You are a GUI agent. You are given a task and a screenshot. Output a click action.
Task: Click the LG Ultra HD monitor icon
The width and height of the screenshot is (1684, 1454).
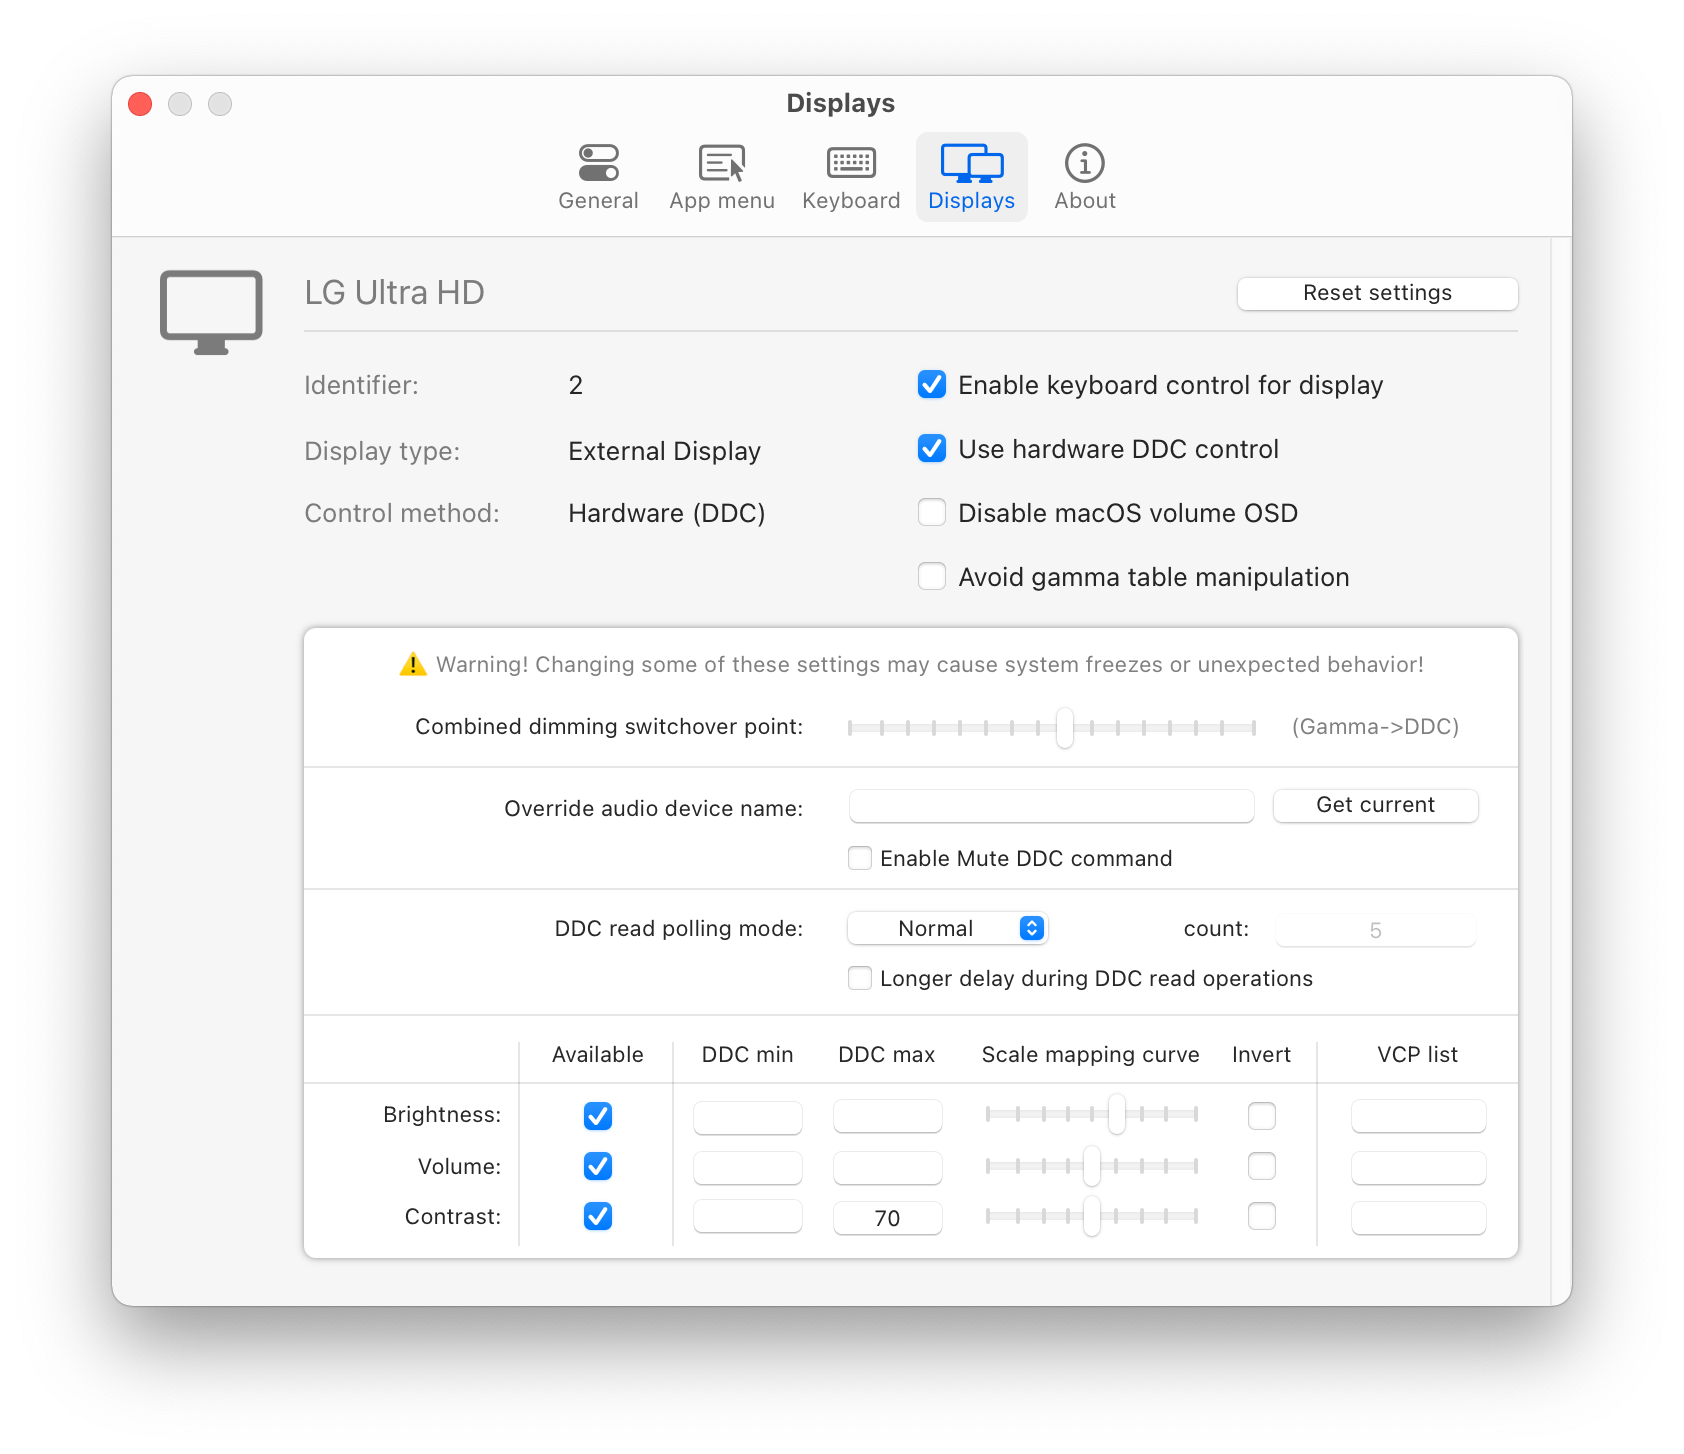[209, 310]
